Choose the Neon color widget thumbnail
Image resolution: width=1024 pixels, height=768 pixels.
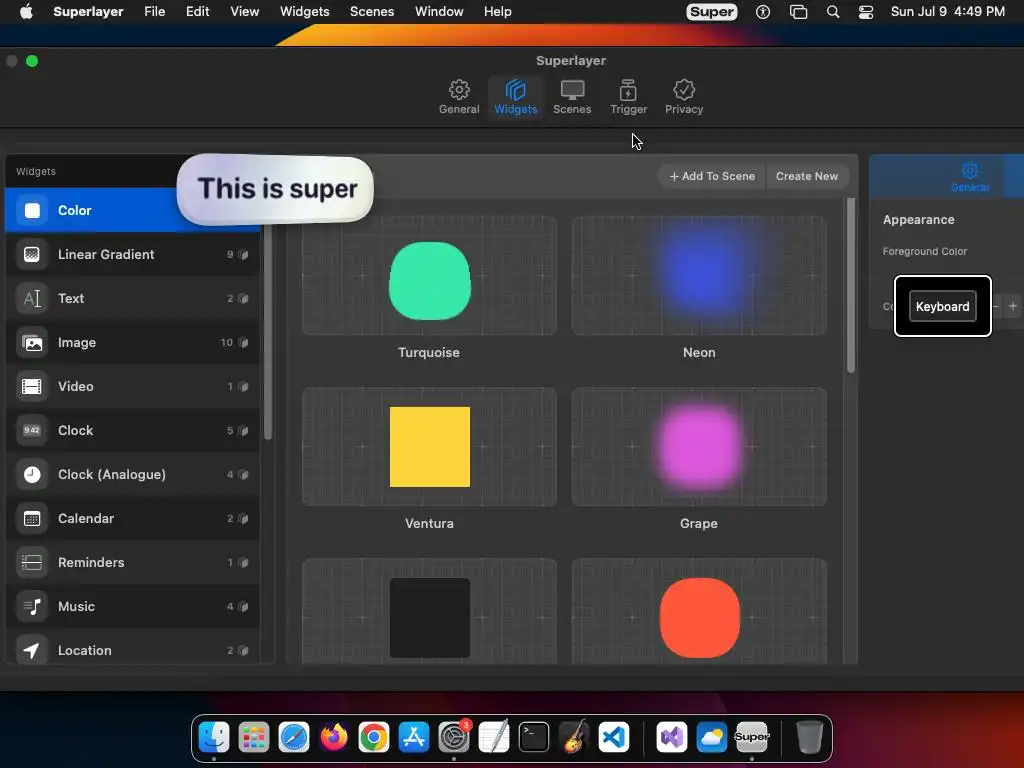point(699,276)
